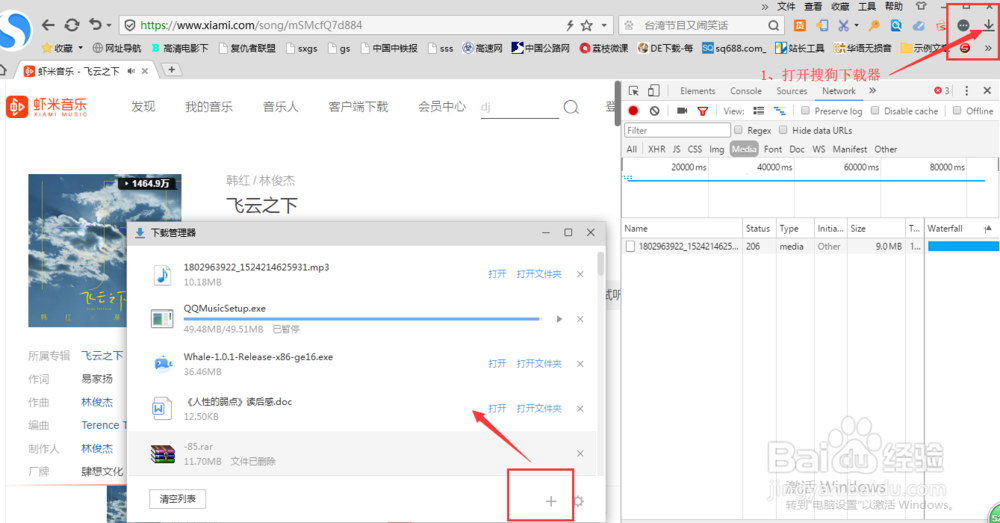This screenshot has height=523, width=1000.
Task: Open a new tab with the plus button
Action: coord(172,70)
